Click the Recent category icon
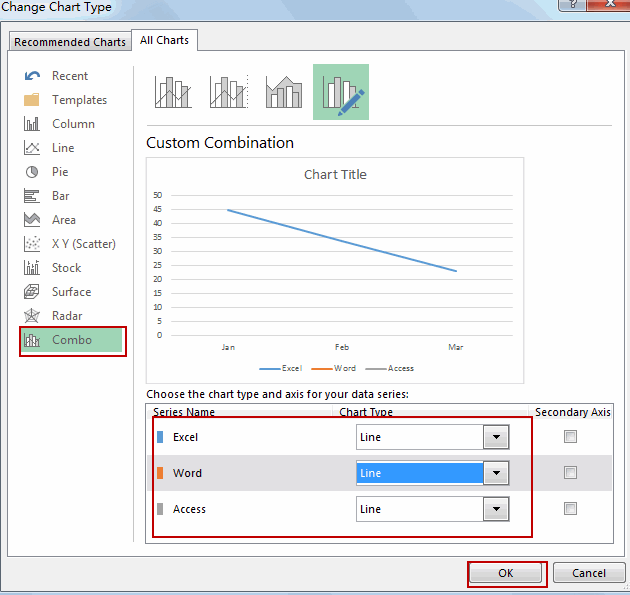 [x=32, y=76]
